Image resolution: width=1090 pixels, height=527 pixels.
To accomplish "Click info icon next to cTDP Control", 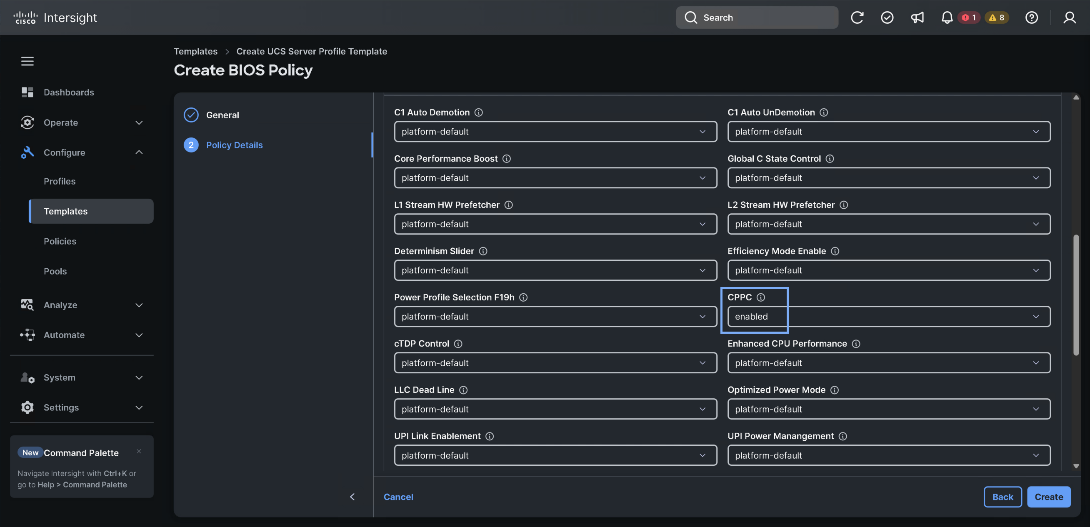I will pos(459,344).
